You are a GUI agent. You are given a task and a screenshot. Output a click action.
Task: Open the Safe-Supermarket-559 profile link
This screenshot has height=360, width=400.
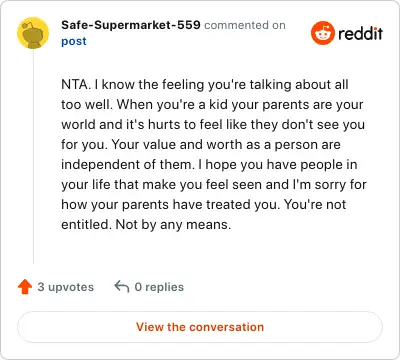pyautogui.click(x=131, y=25)
